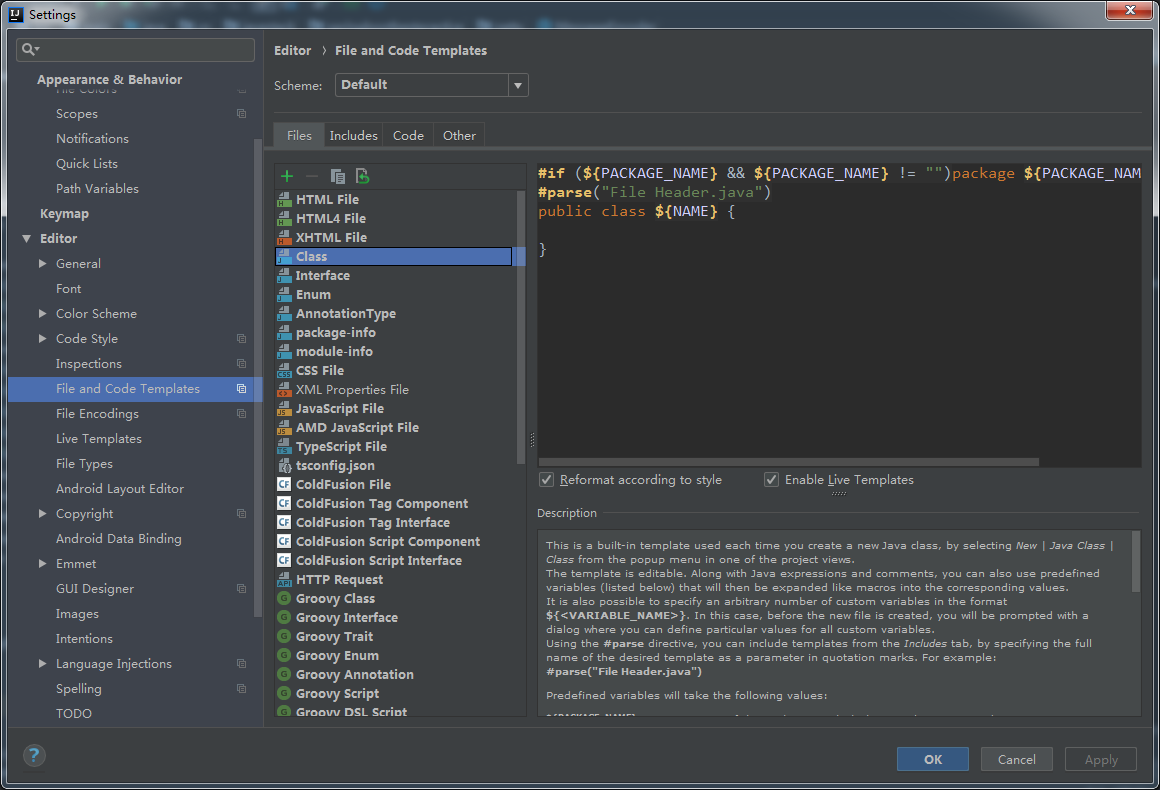The image size is (1160, 790).
Task: Click the Groovy Class file icon
Action: 284,599
